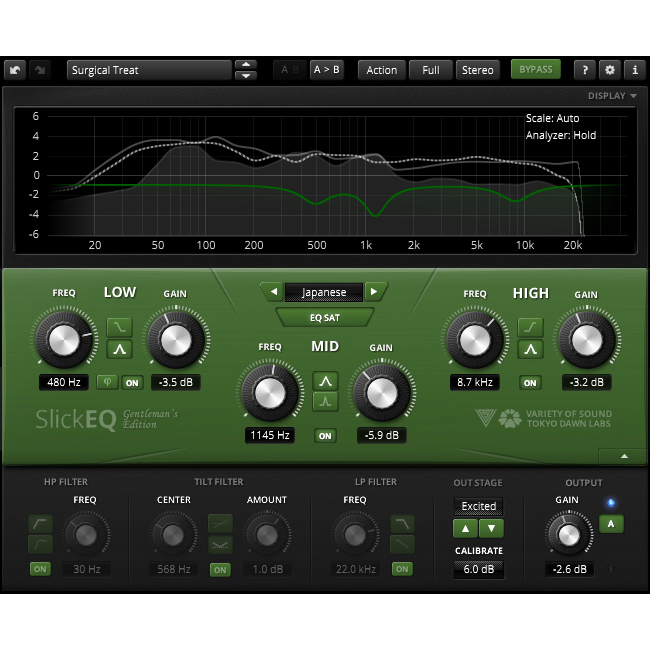Toggle the BYPASS button
The height and width of the screenshot is (650, 650).
tap(536, 69)
